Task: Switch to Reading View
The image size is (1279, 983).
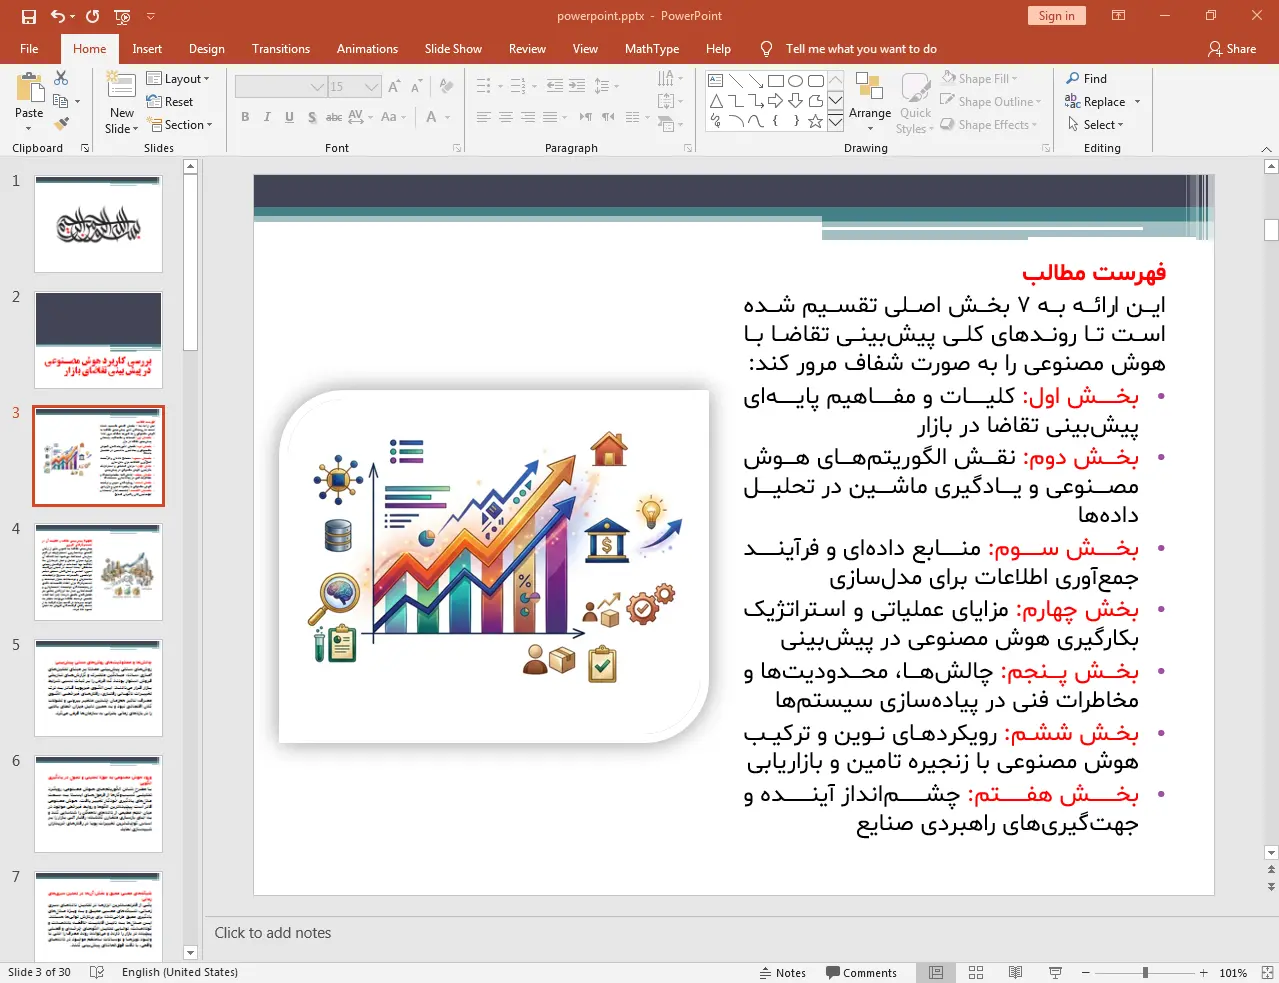Action: click(x=1015, y=972)
